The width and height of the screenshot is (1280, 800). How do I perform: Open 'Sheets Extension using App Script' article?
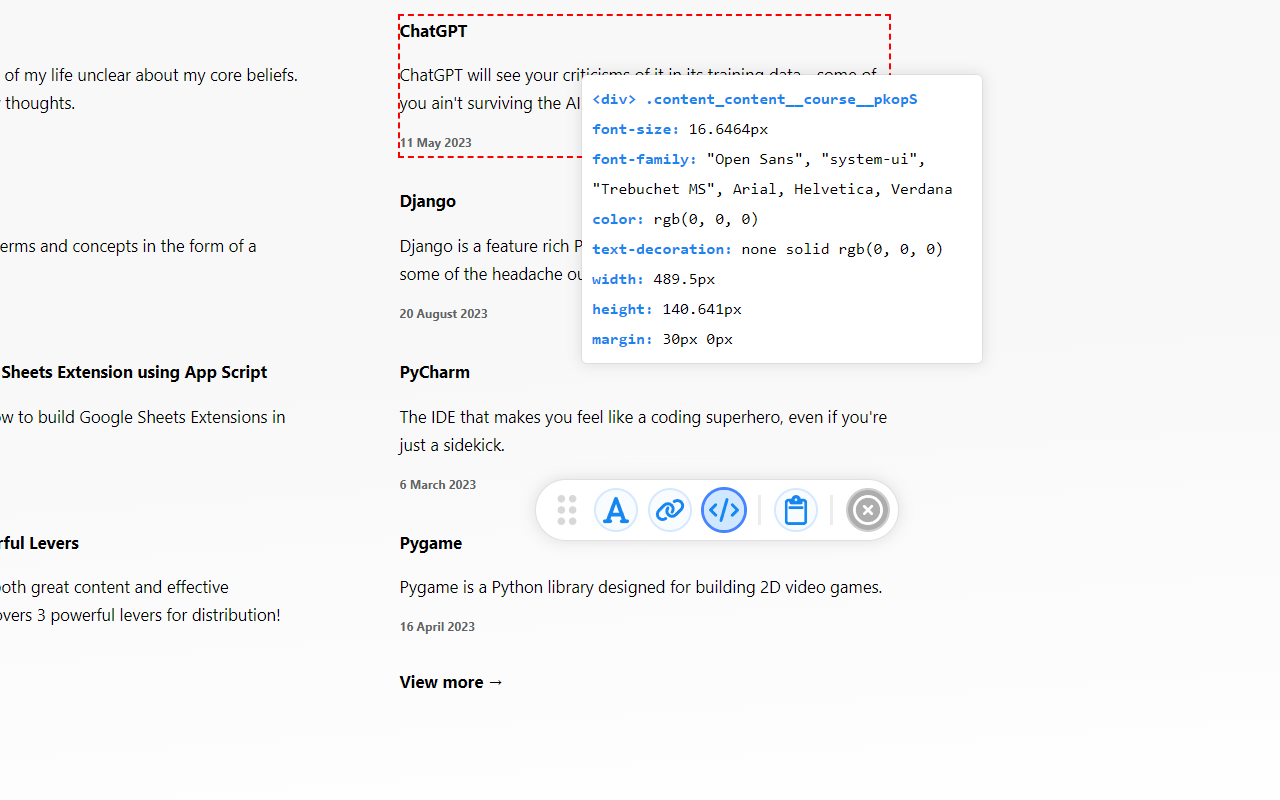tap(134, 372)
